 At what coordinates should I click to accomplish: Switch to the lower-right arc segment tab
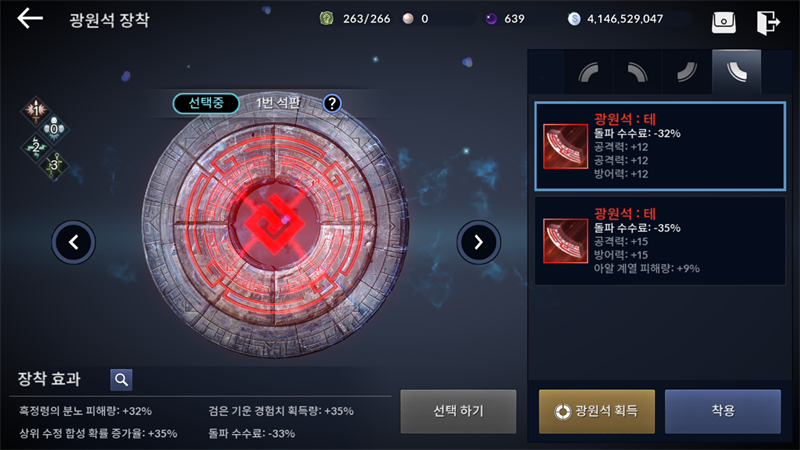687,72
